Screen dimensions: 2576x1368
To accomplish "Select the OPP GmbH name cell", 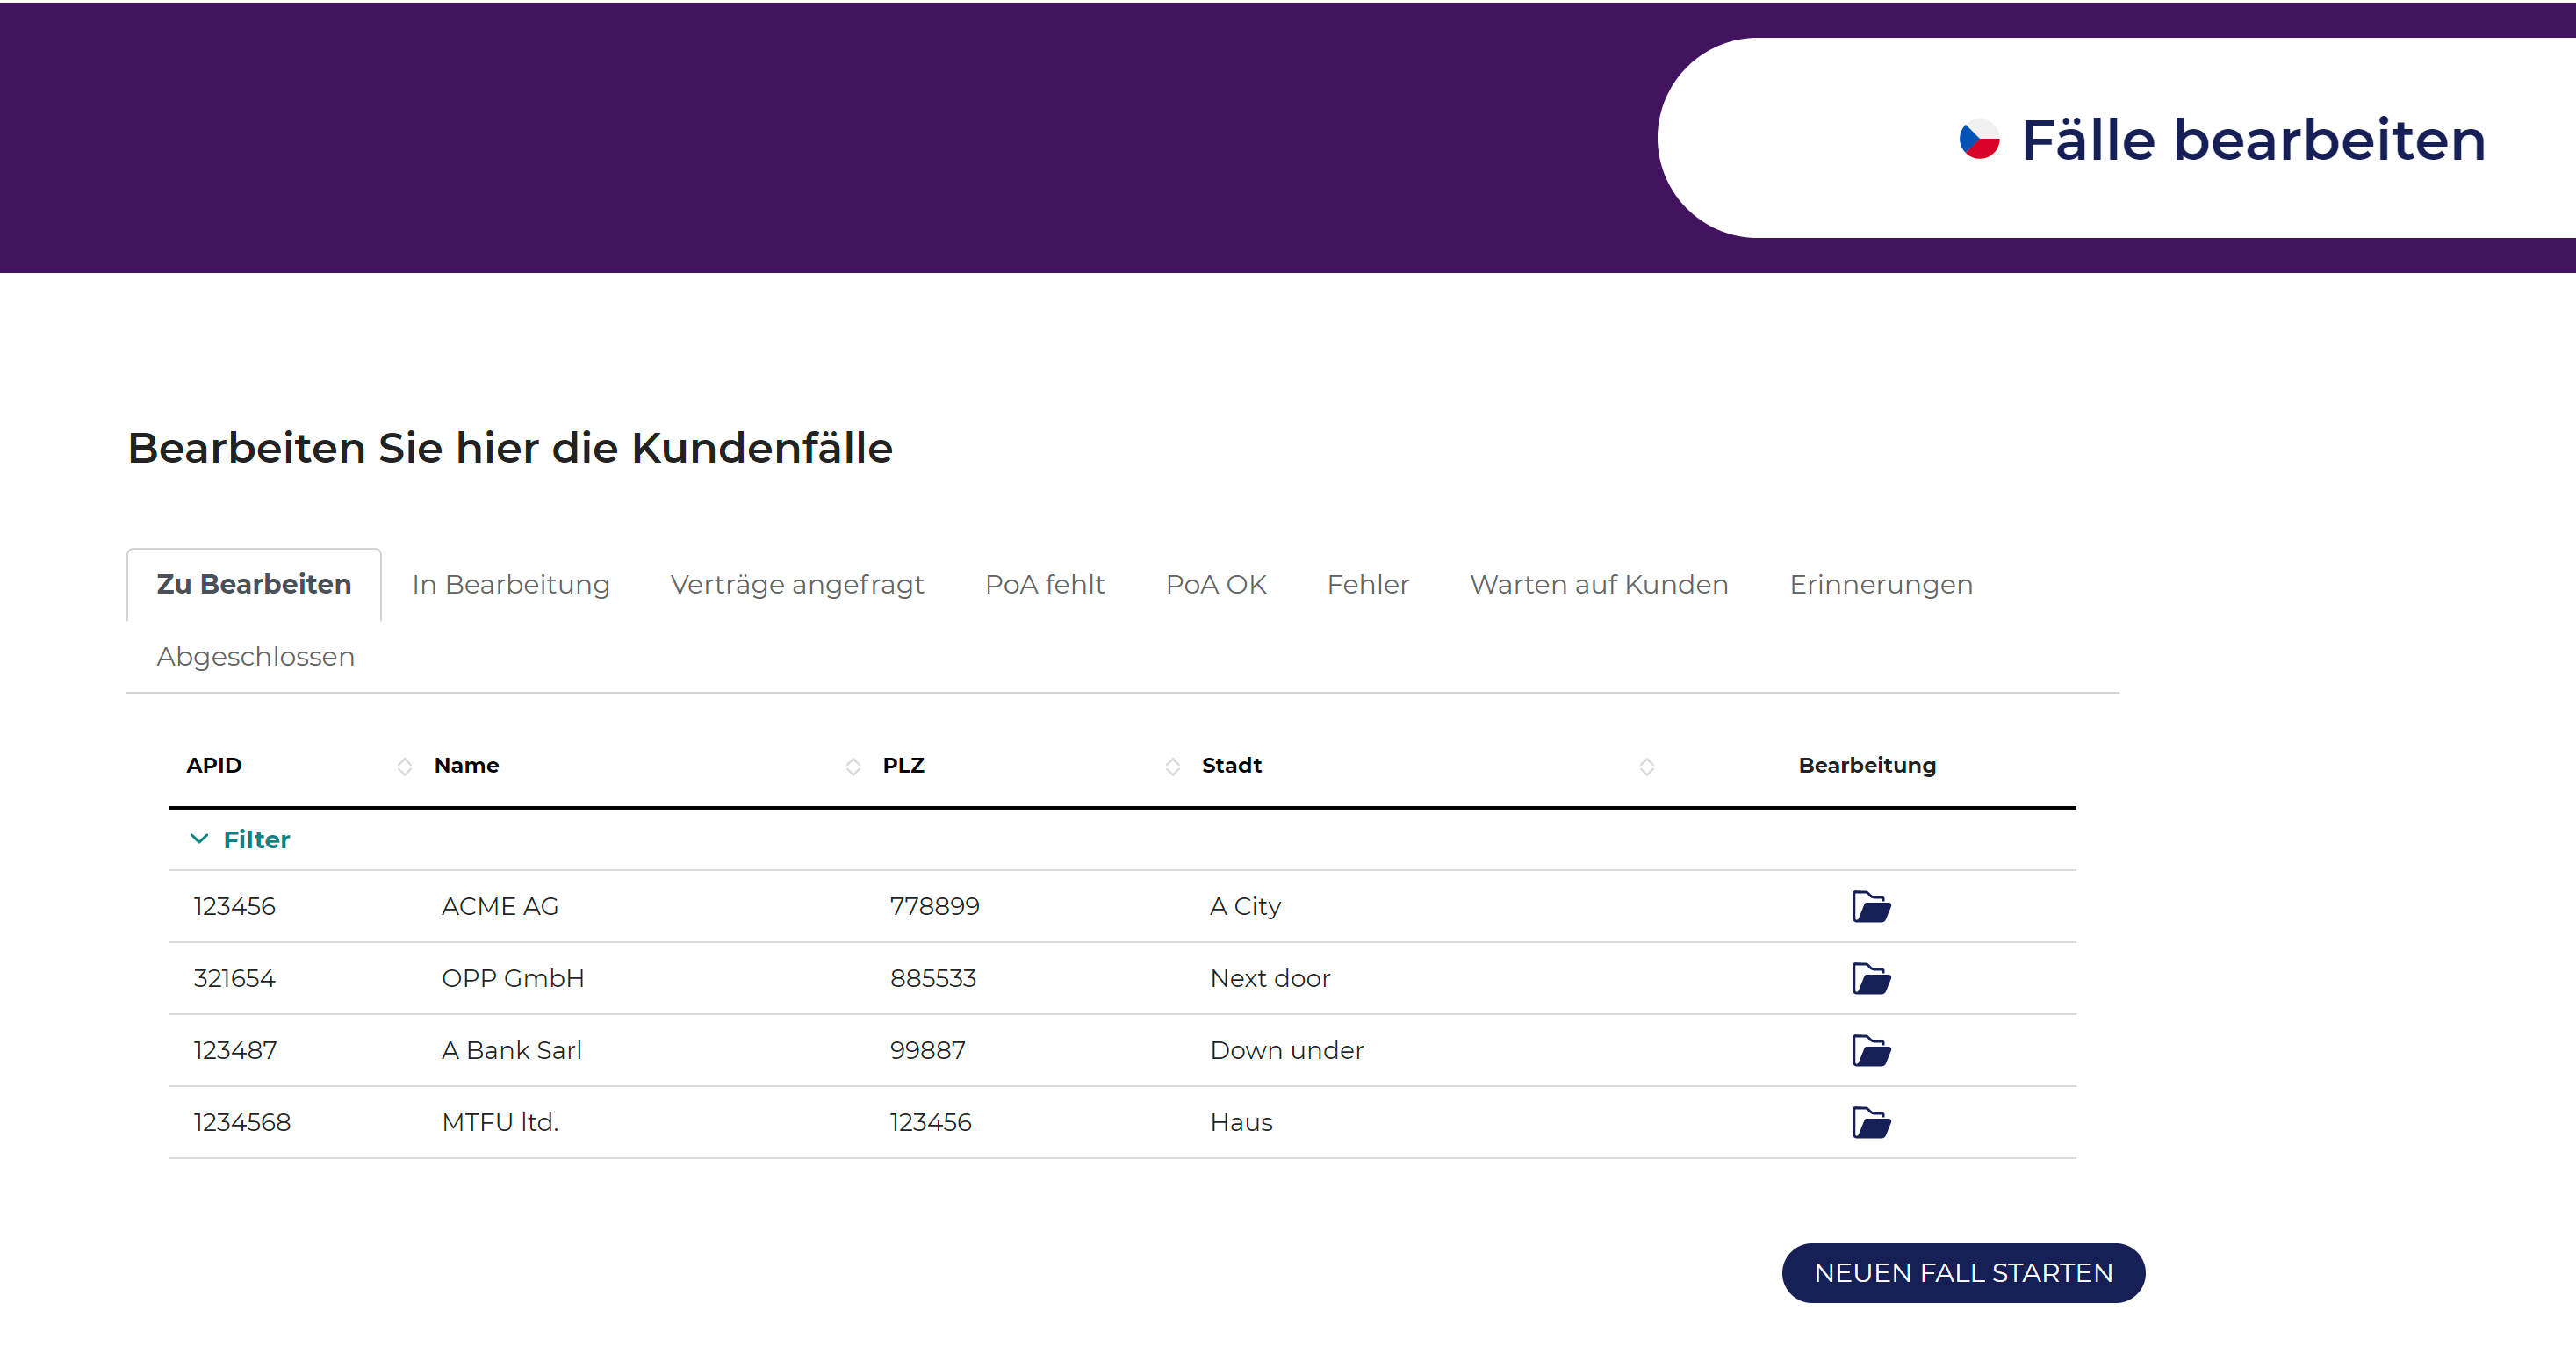I will (513, 978).
